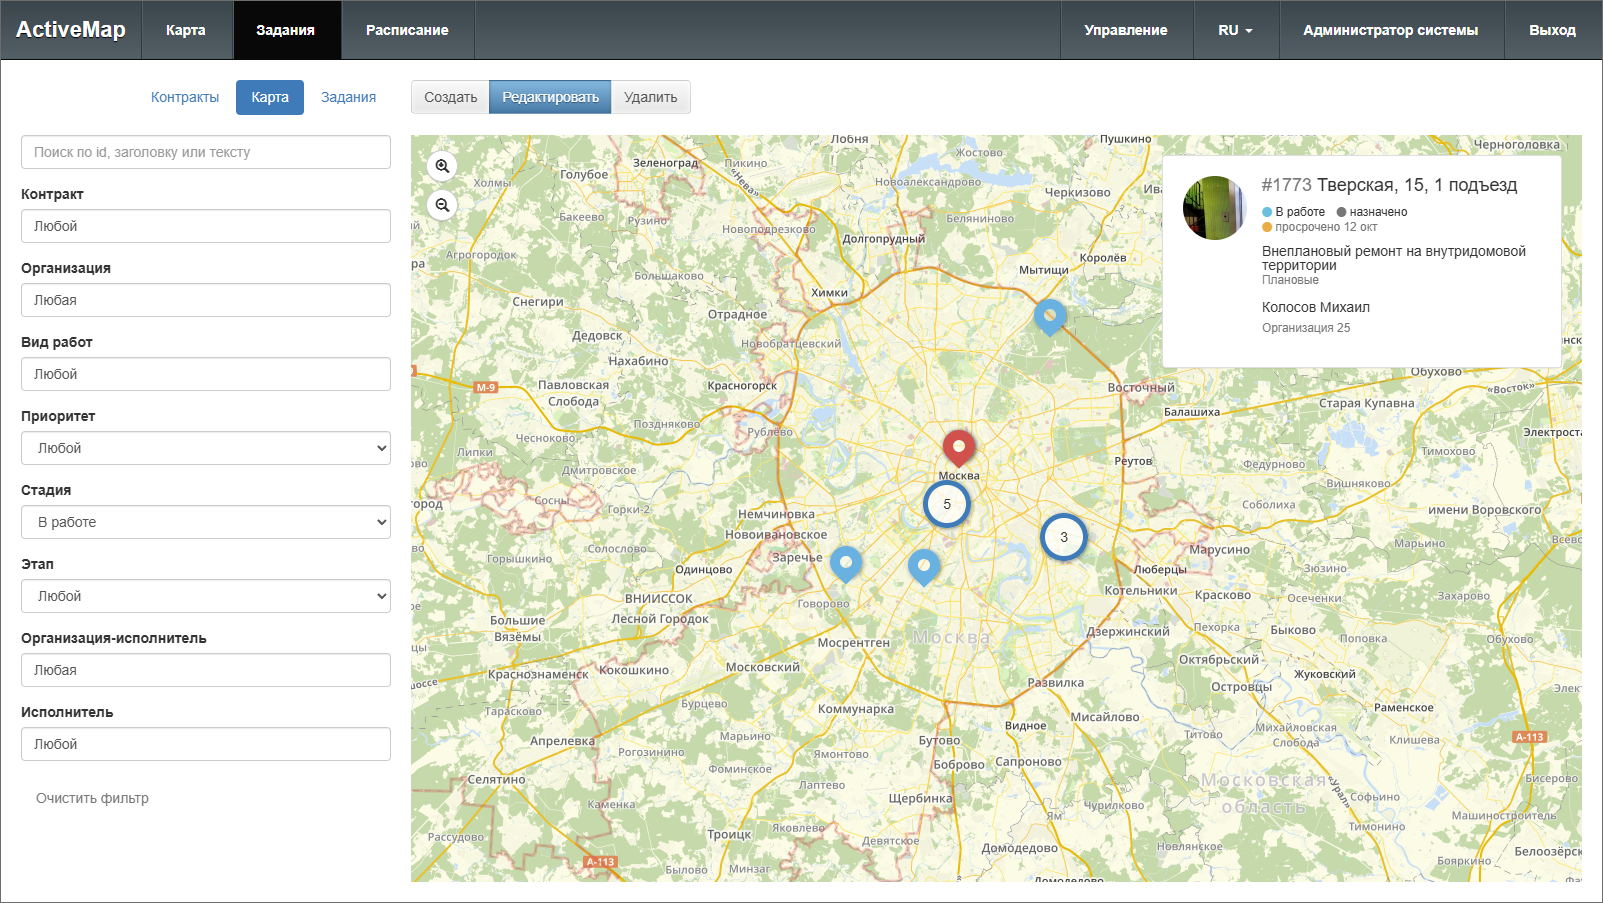
Task: Open the task photo thumbnail in popup
Action: pos(1215,208)
